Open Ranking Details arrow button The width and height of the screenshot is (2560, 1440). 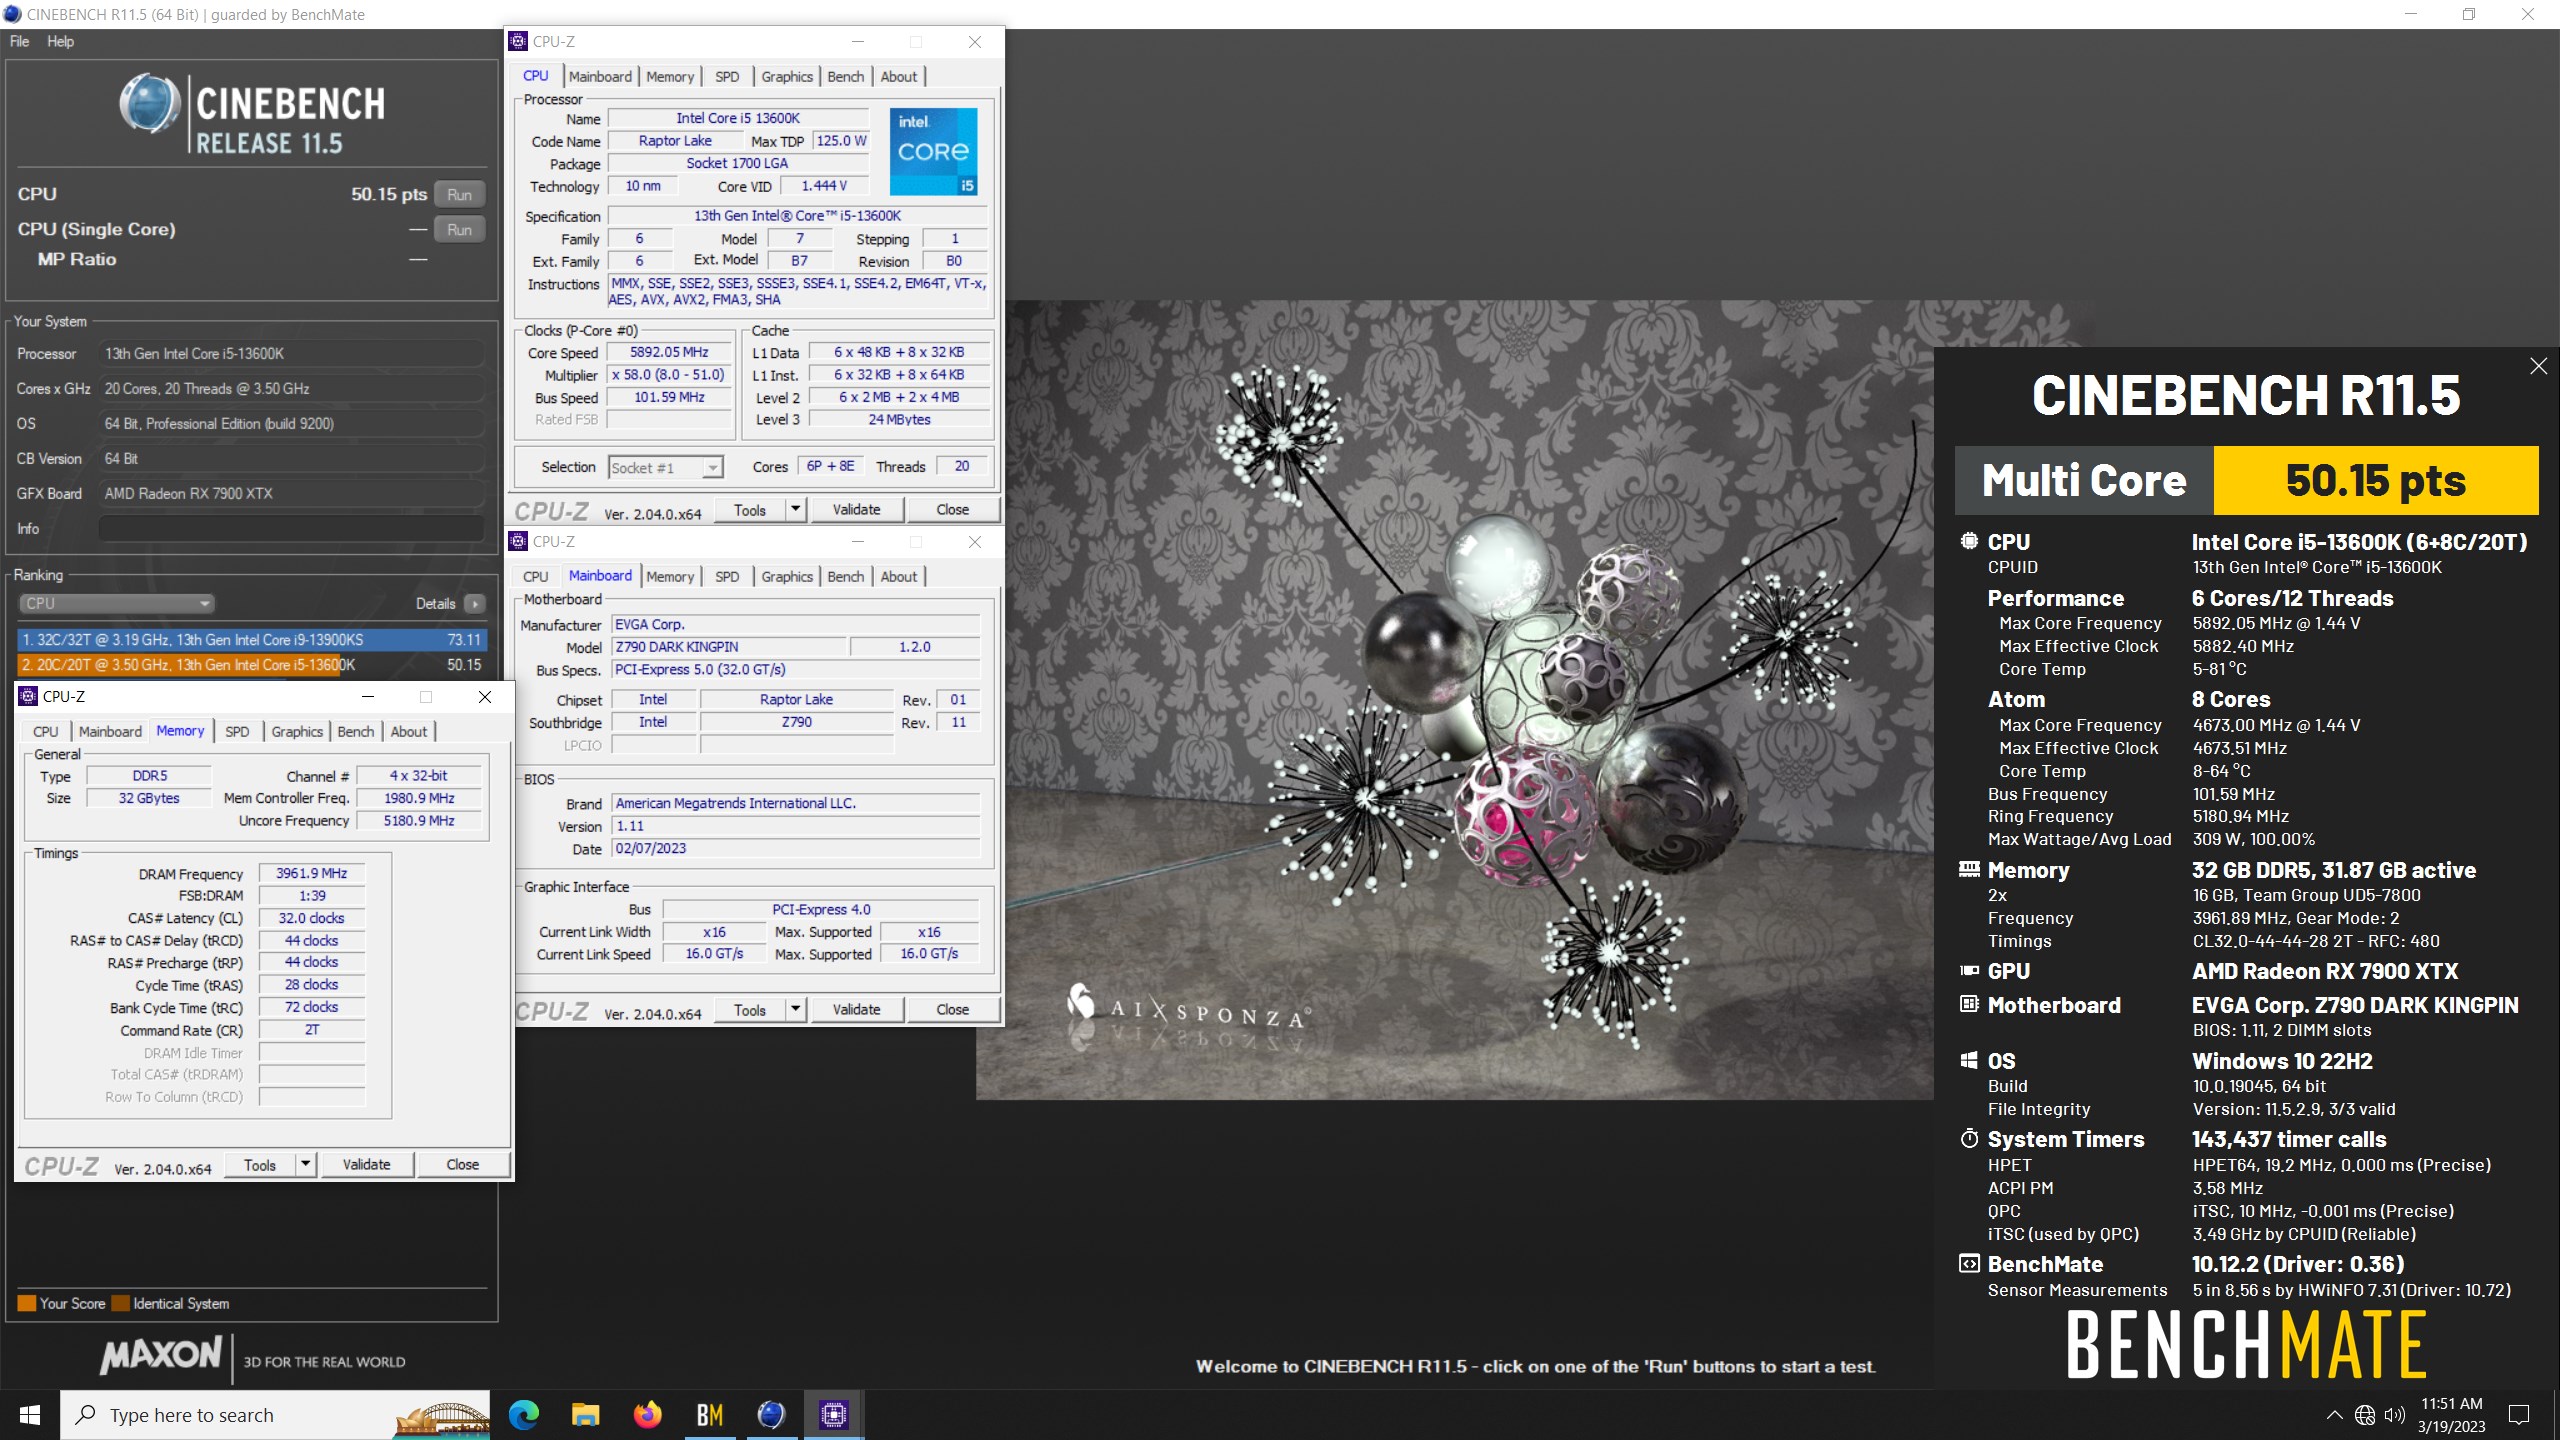(x=476, y=603)
